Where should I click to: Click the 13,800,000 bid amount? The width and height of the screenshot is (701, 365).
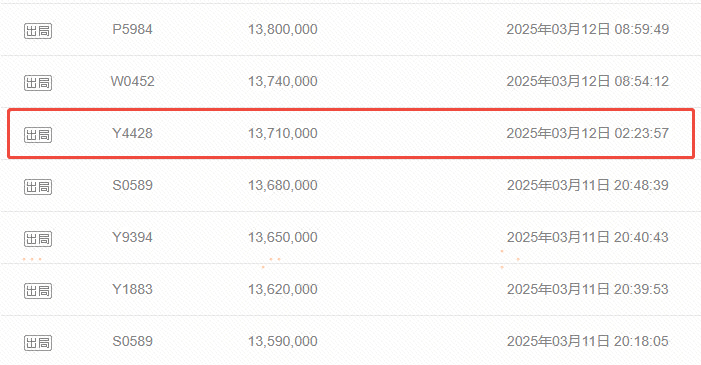pos(283,30)
